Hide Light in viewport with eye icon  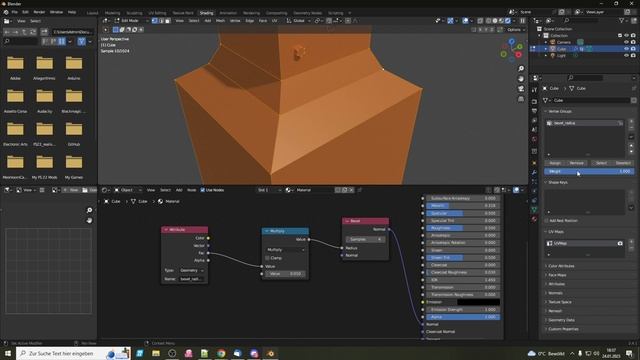[x=626, y=55]
